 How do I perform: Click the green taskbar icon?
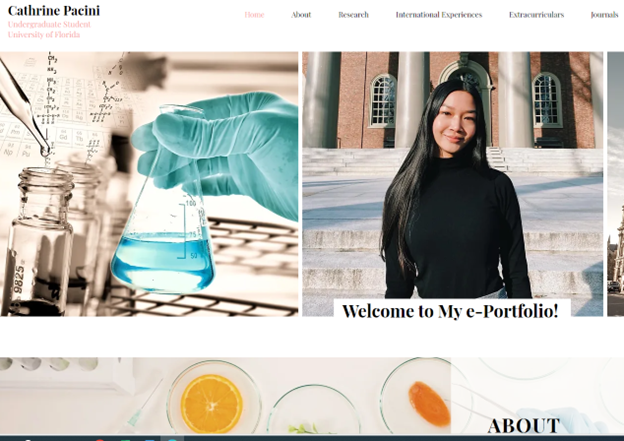(x=126, y=439)
